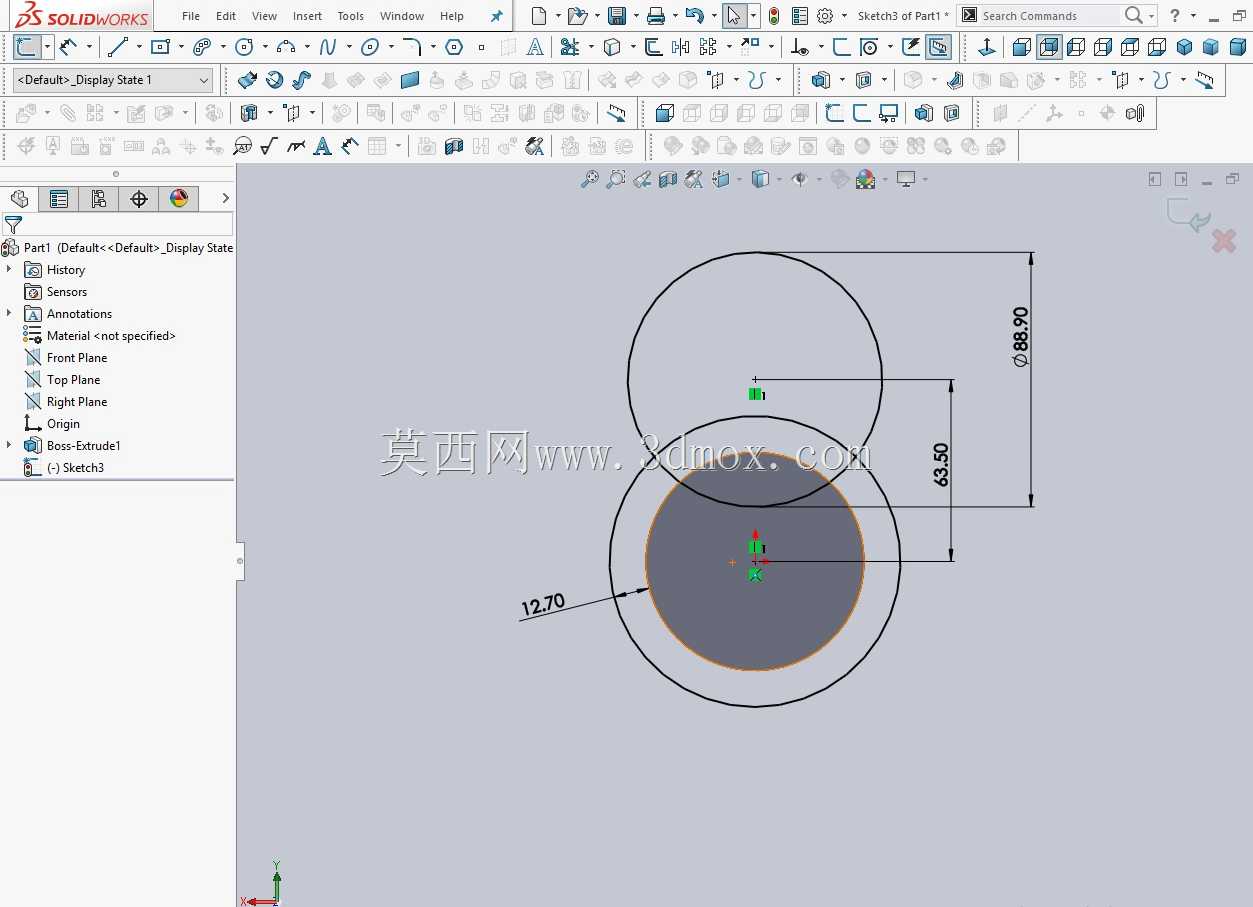The height and width of the screenshot is (907, 1253).
Task: Select the Ellipse sketch tool
Action: [370, 47]
